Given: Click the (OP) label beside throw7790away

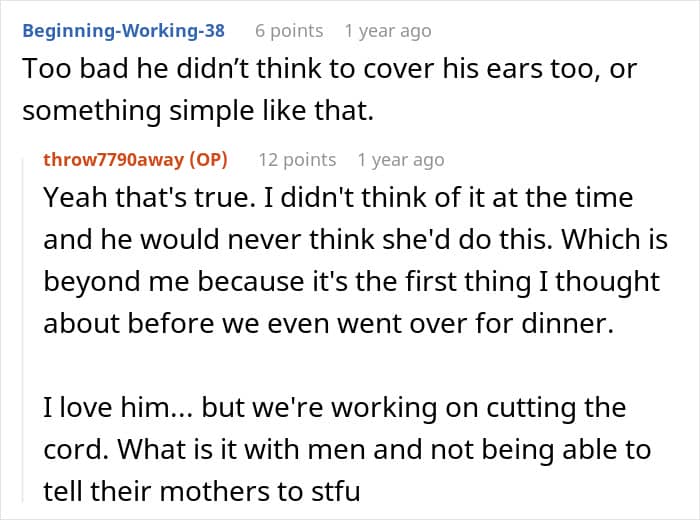Looking at the screenshot, I should click(208, 160).
